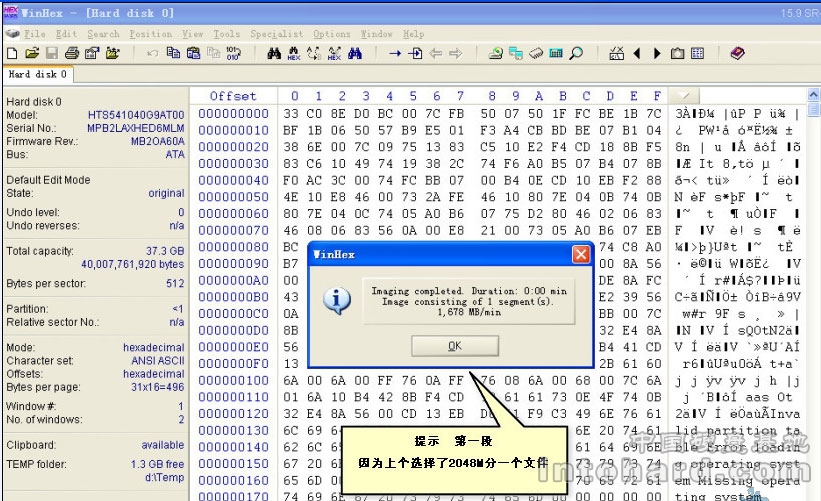The image size is (821, 501).
Task: Click the Replace hex values icon
Action: click(334, 53)
